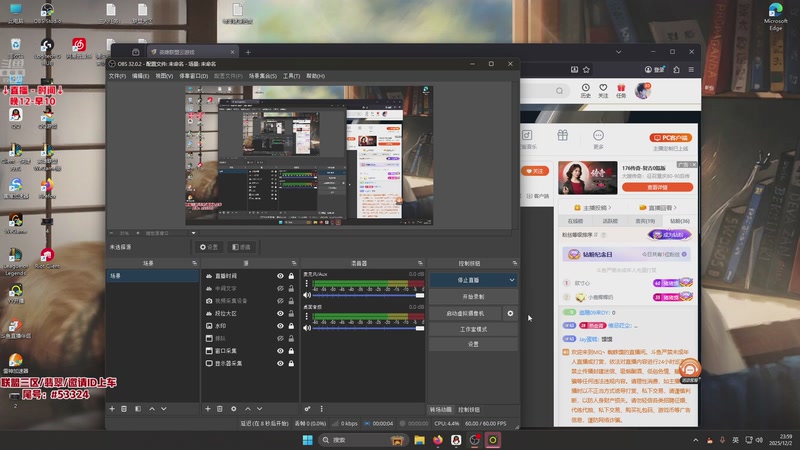Show hidden system tray icons chevron
The width and height of the screenshot is (800, 450).
pyautogui.click(x=695, y=440)
